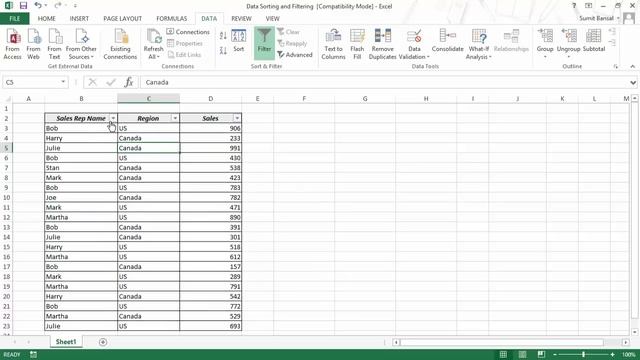Click the Reapply filter button
Viewport: 640px width, 360px height.
coord(292,43)
